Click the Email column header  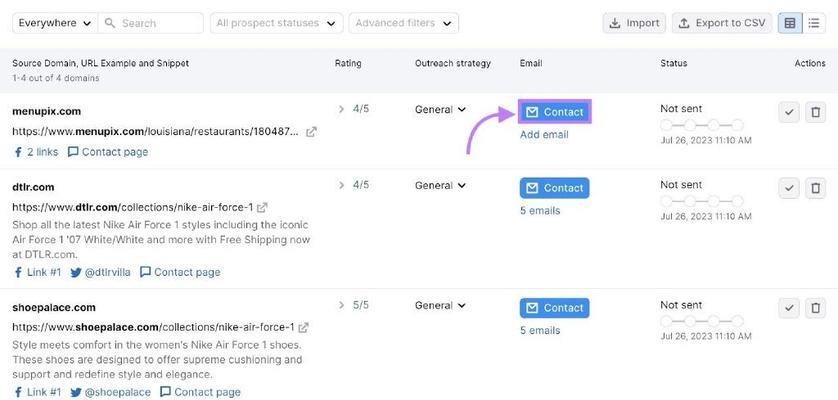click(531, 63)
